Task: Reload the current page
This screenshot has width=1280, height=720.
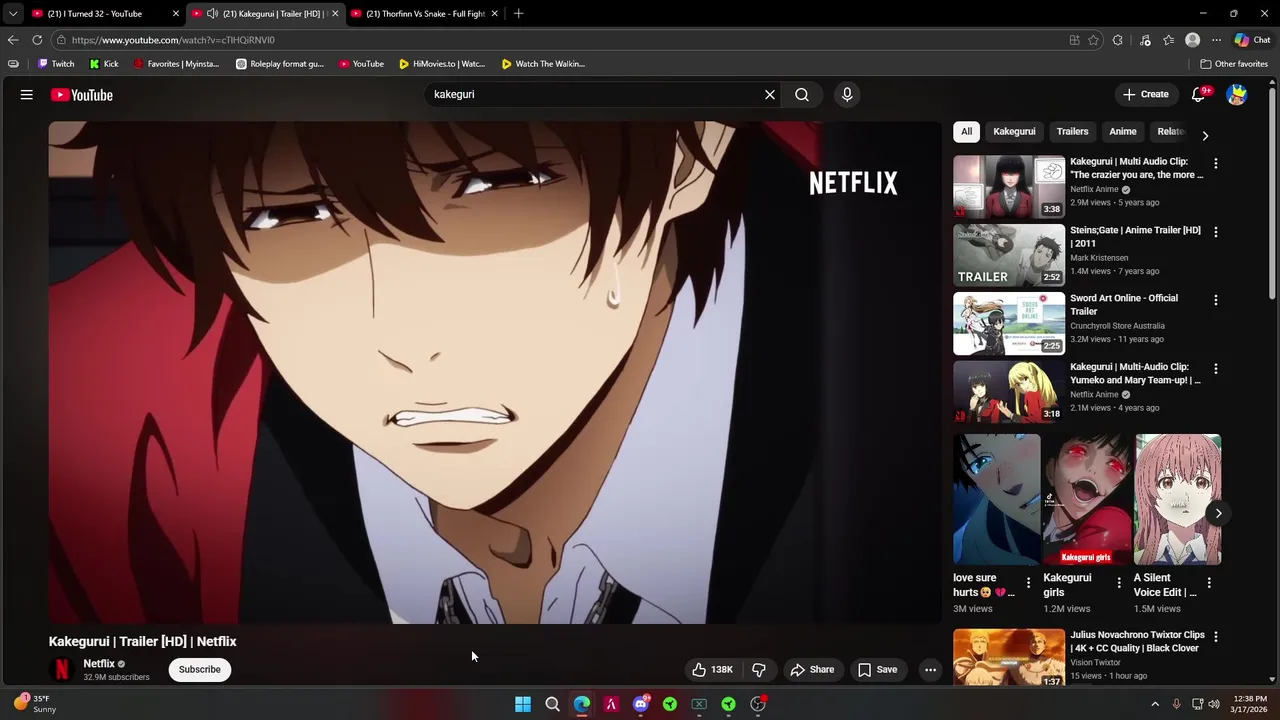Action: click(37, 40)
